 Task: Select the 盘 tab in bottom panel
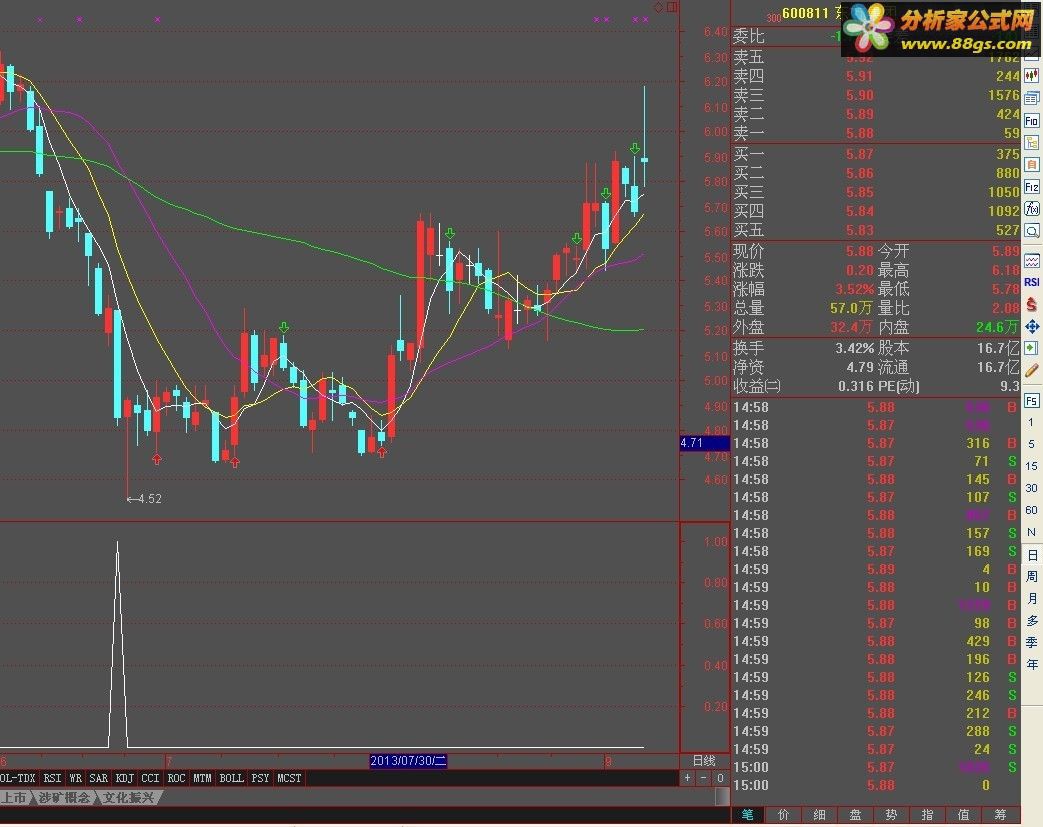click(x=855, y=815)
